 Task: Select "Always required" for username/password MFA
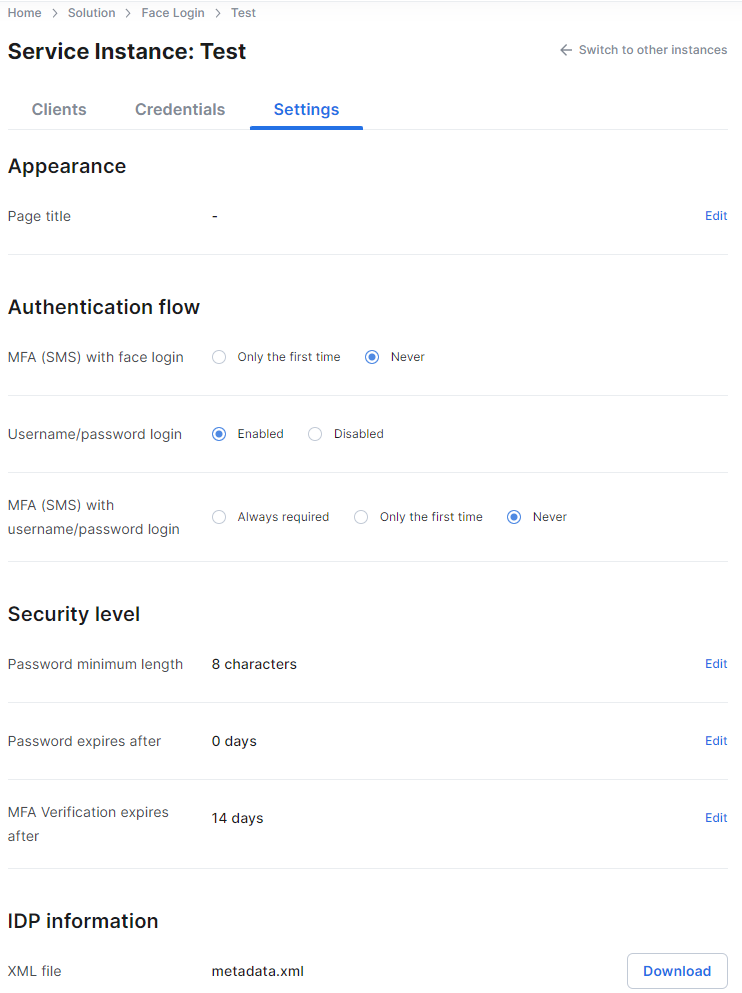point(218,516)
